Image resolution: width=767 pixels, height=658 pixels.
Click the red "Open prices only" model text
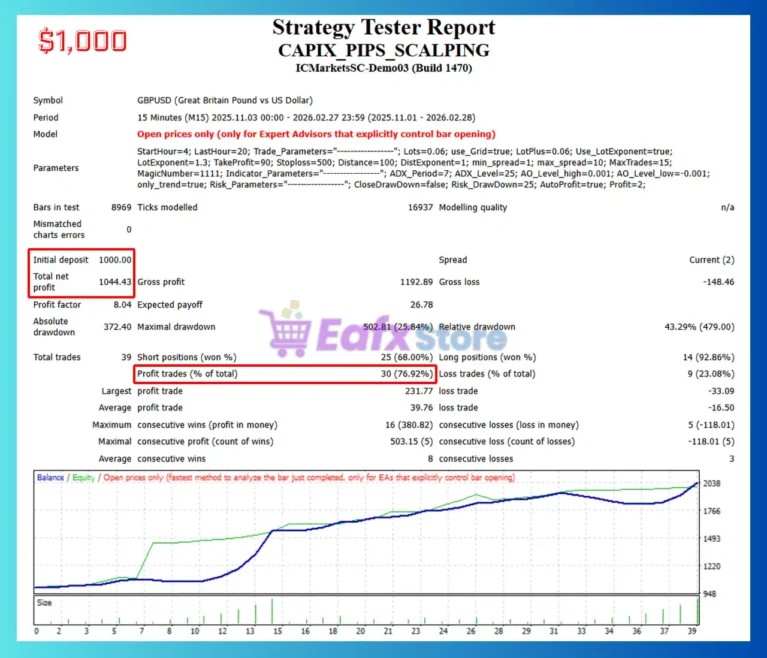(x=316, y=134)
